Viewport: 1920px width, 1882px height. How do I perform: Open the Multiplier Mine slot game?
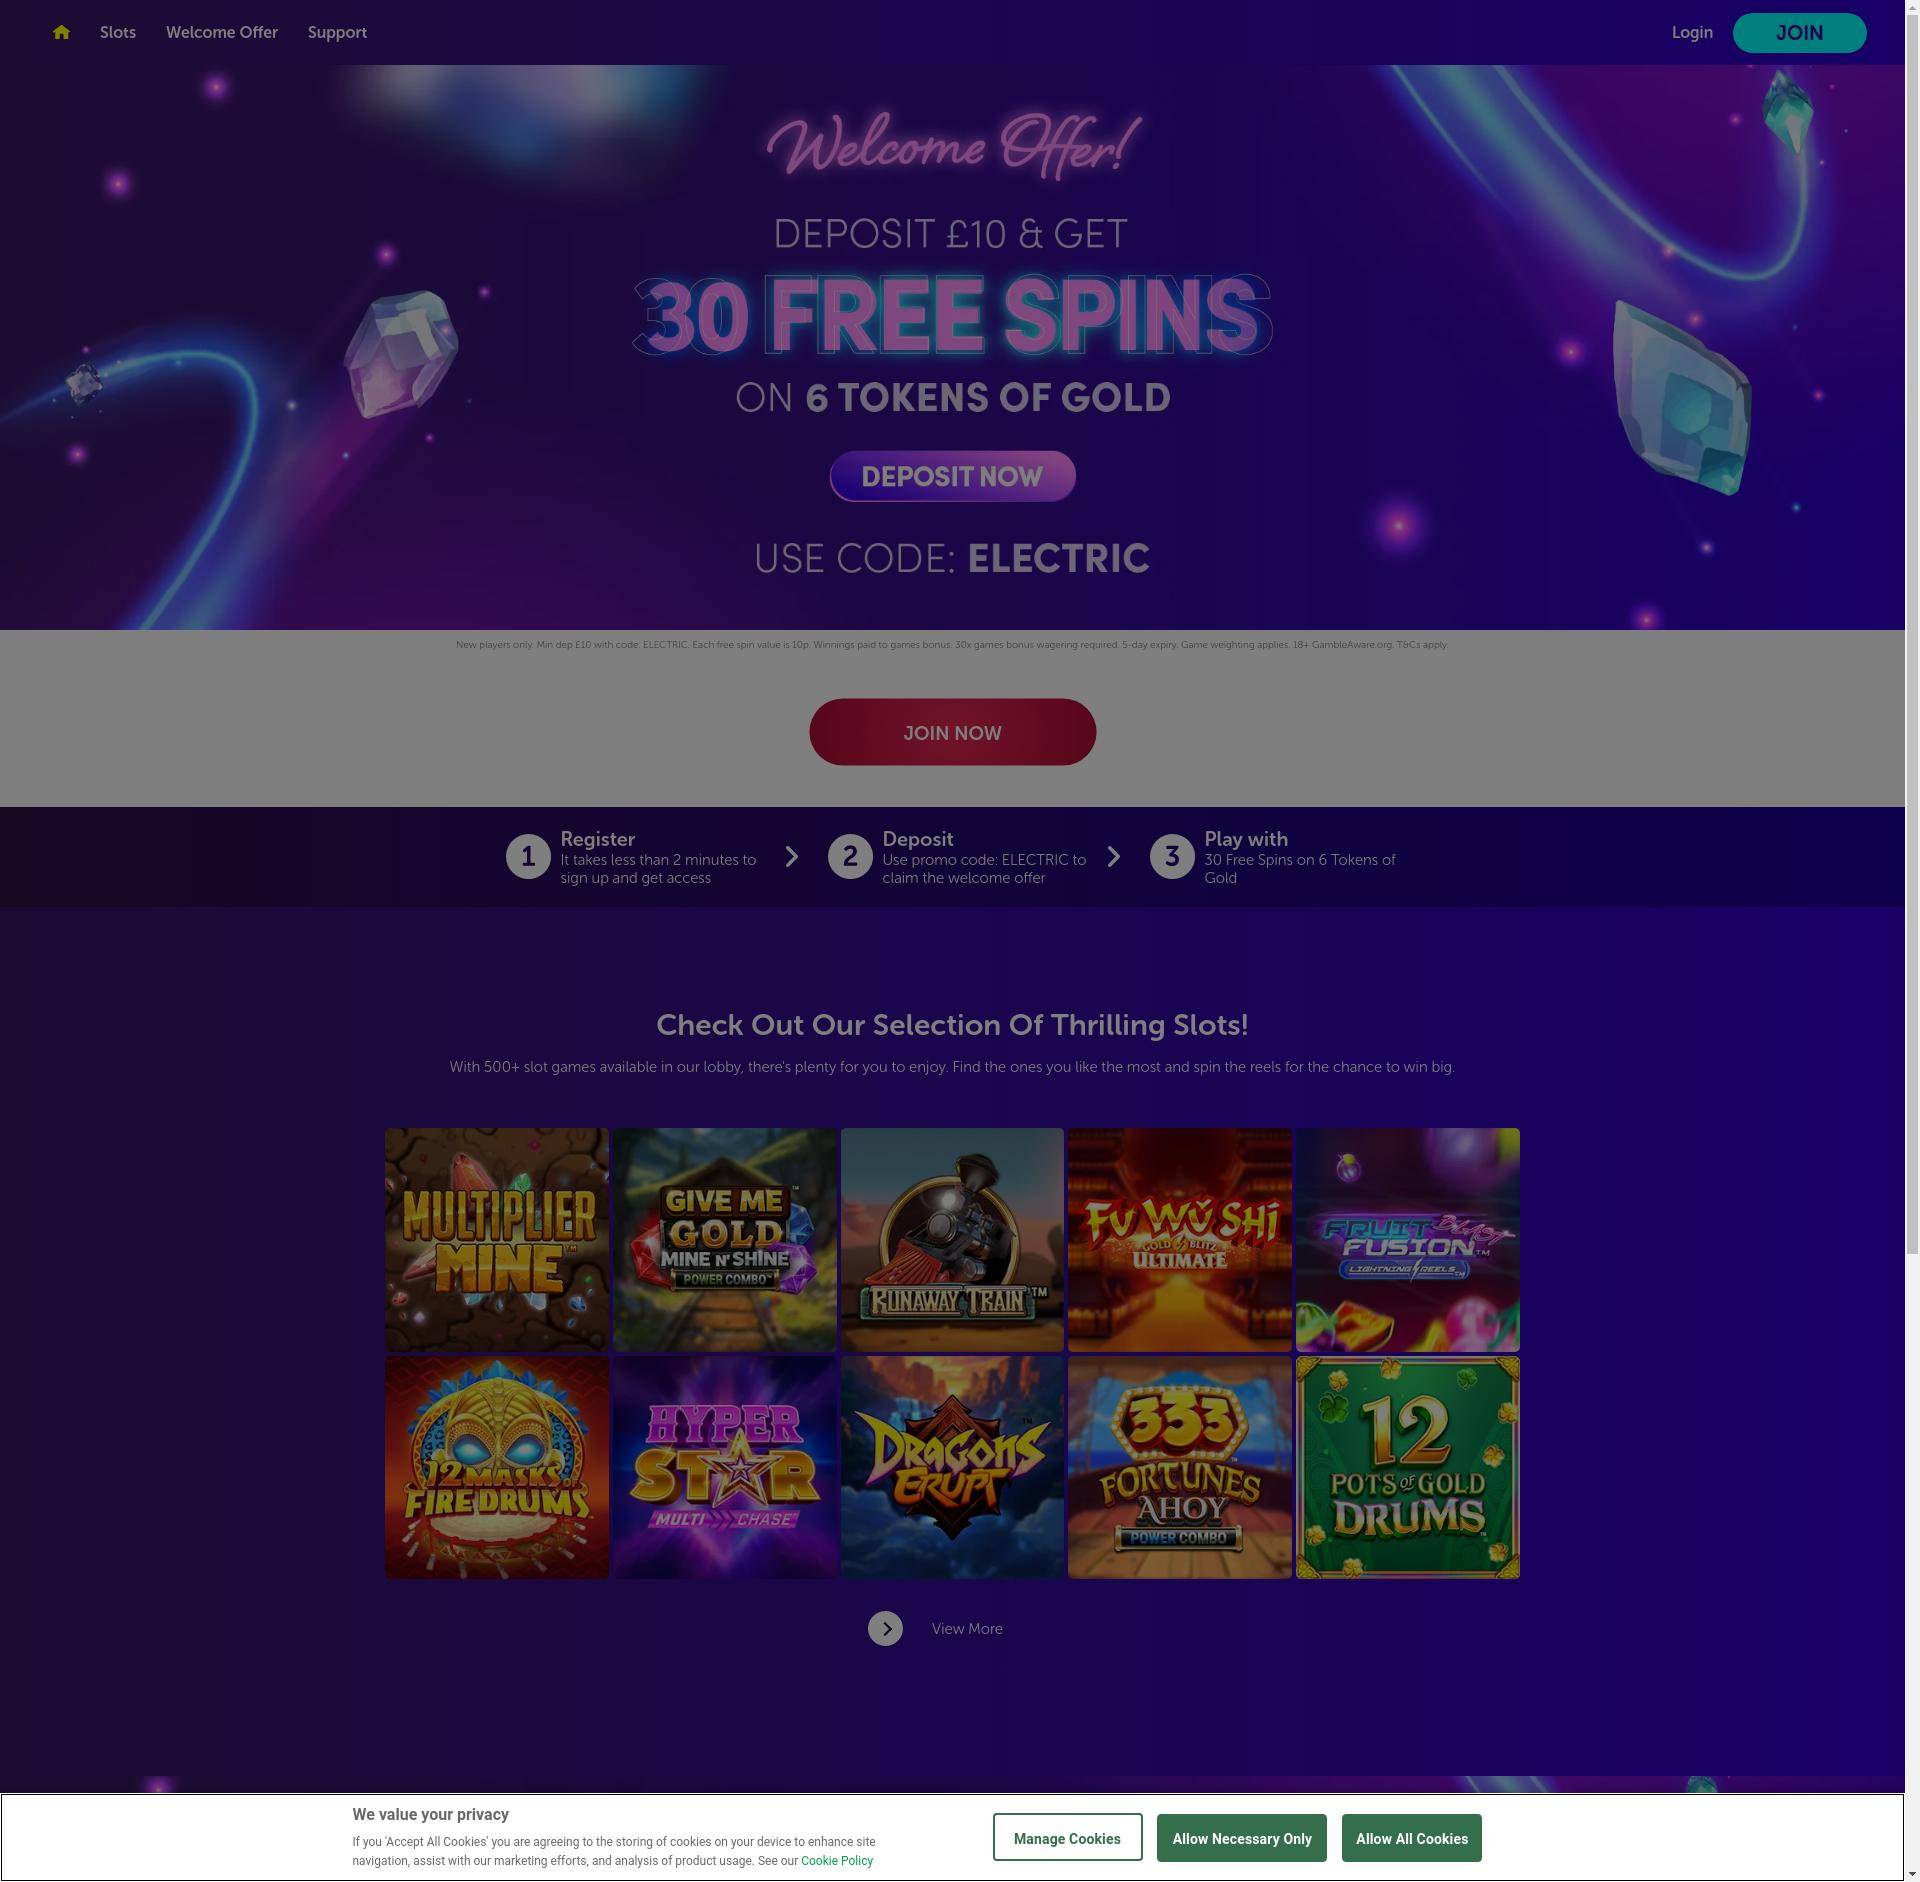pos(497,1240)
